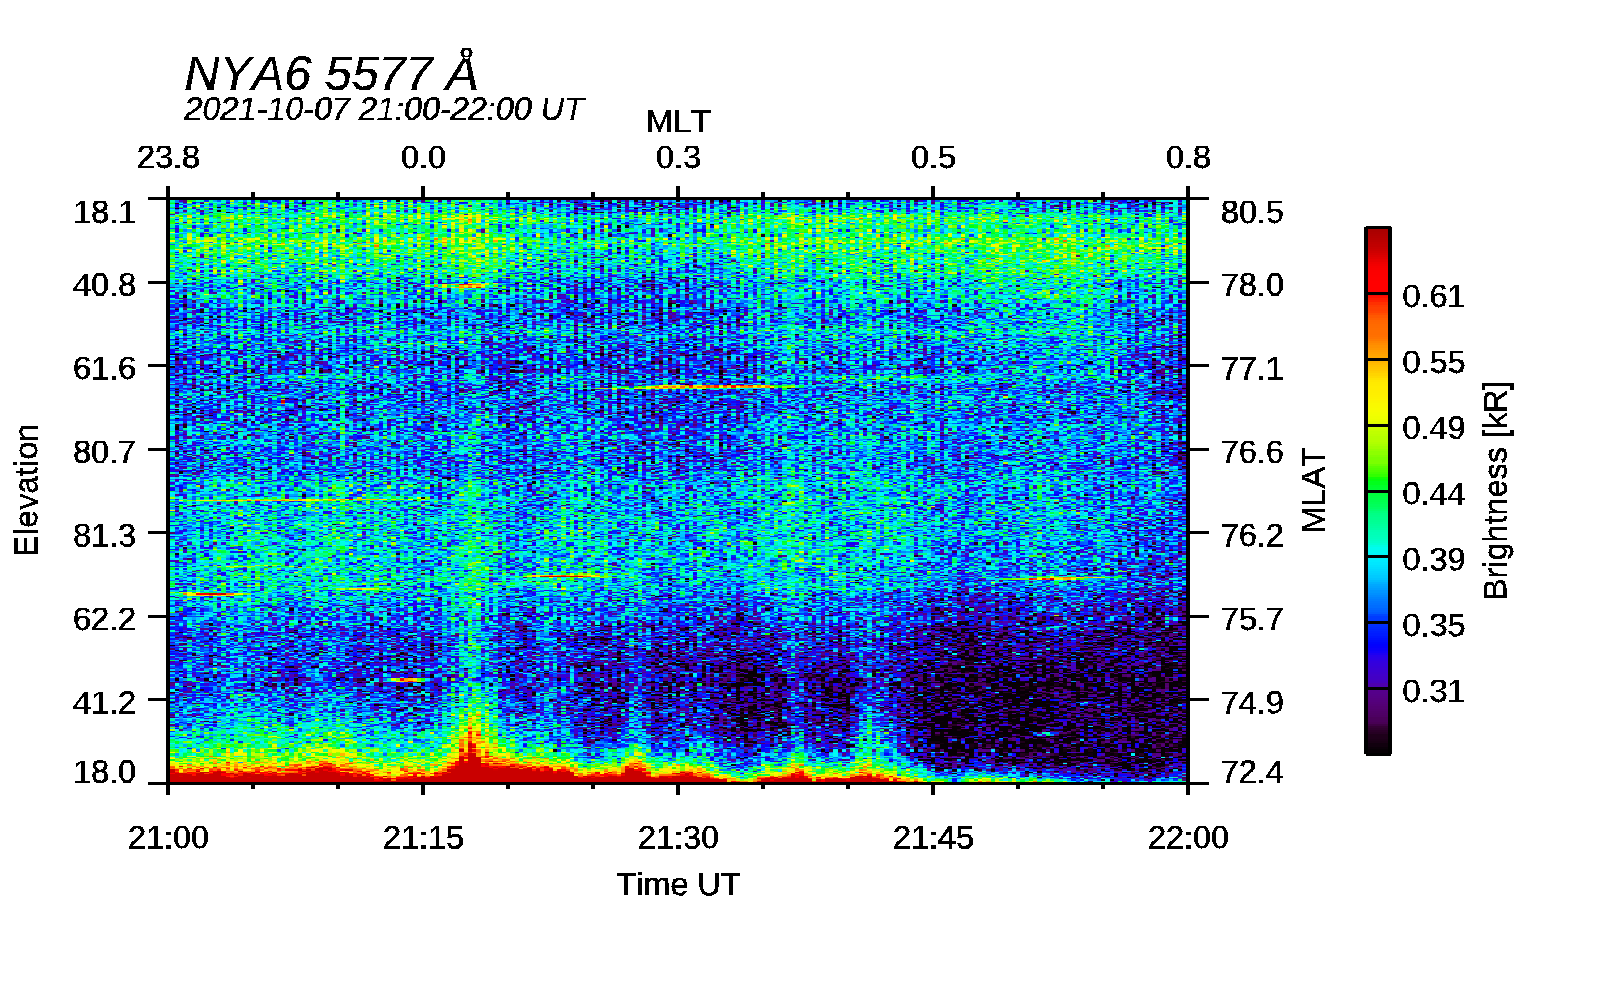Click the long orange streak at MLAT 77.1
This screenshot has height=1000, width=1600.
[700, 386]
